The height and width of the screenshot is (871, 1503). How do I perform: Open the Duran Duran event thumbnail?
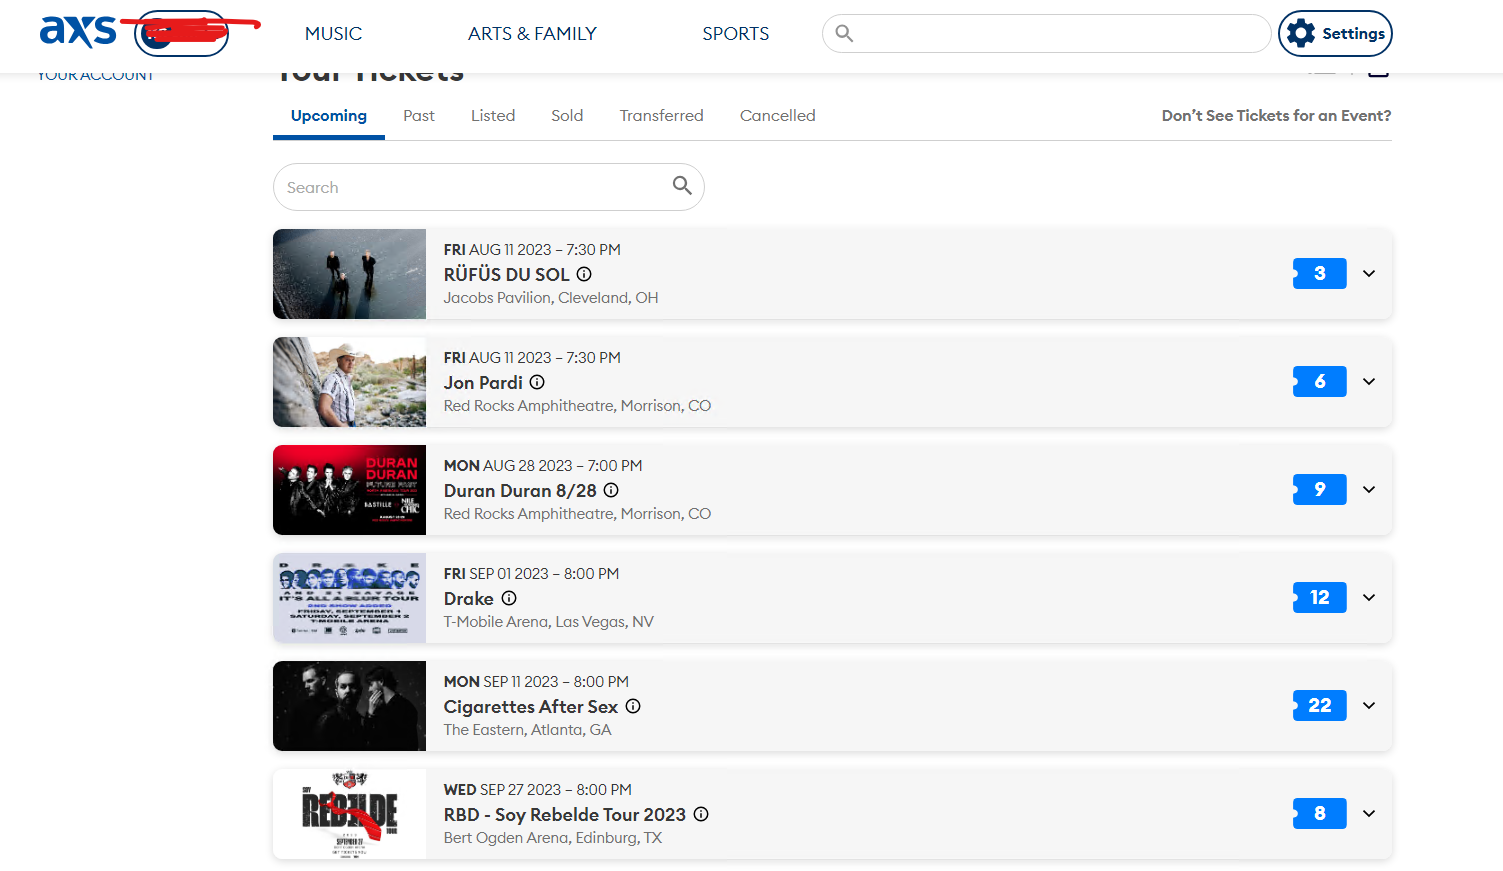pyautogui.click(x=349, y=490)
